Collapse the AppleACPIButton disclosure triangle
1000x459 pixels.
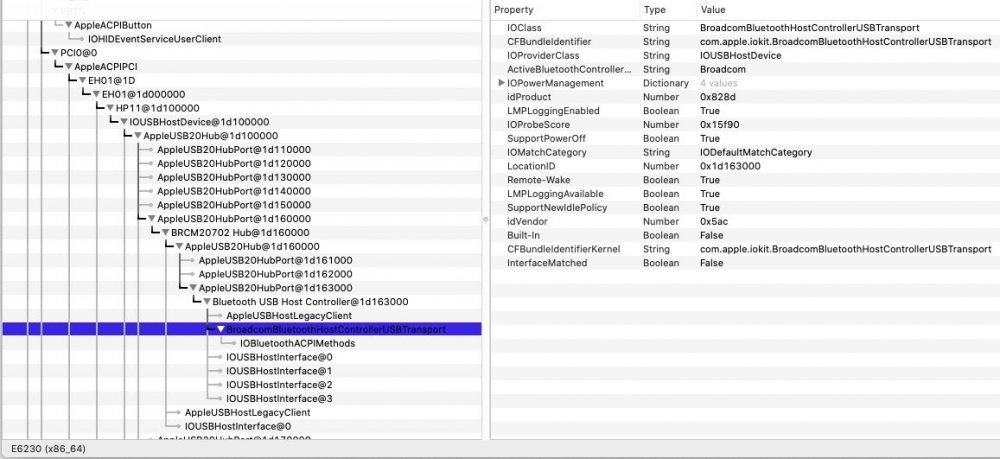tap(68, 24)
